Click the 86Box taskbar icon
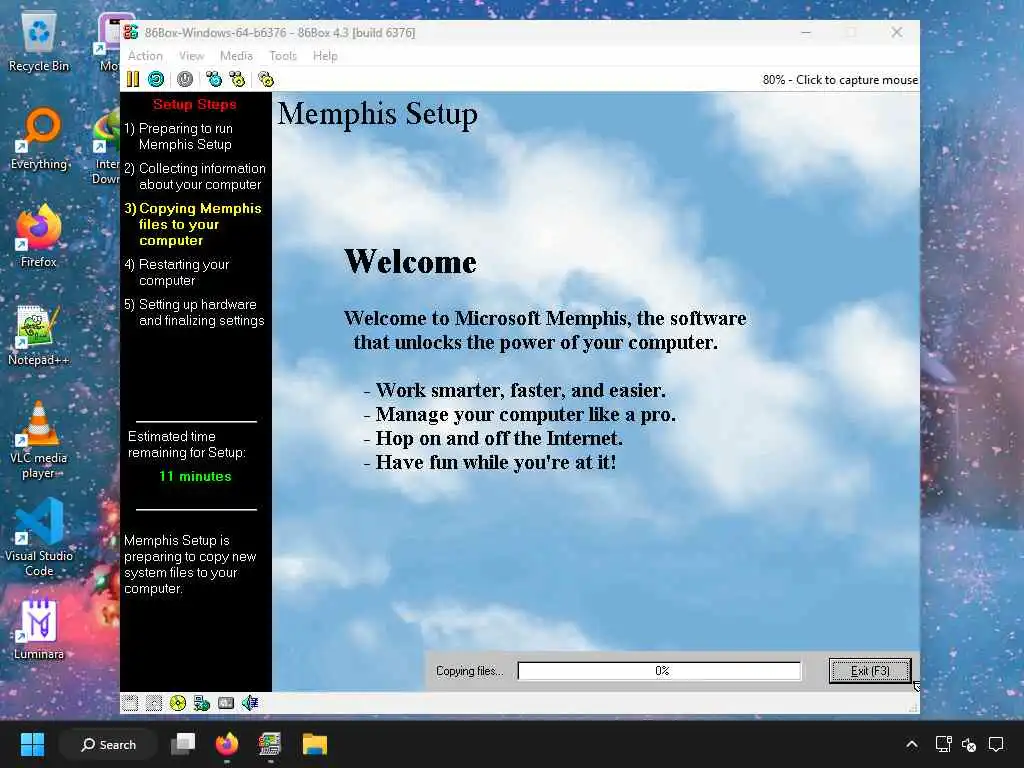The height and width of the screenshot is (768, 1024). pyautogui.click(x=270, y=744)
